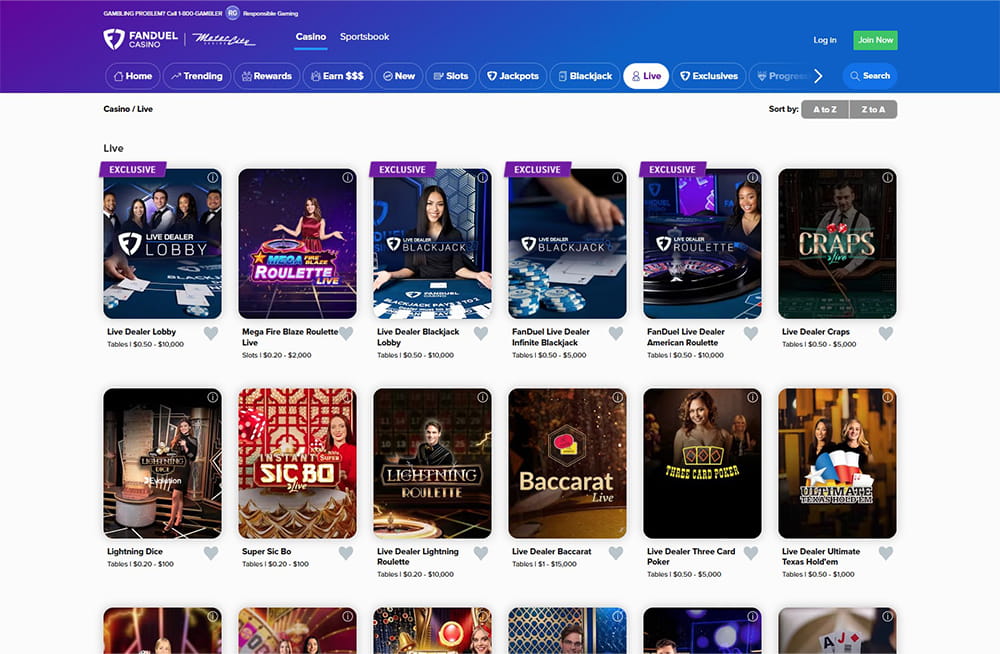Favorite Live Dealer Lightning Roulette

coord(481,553)
